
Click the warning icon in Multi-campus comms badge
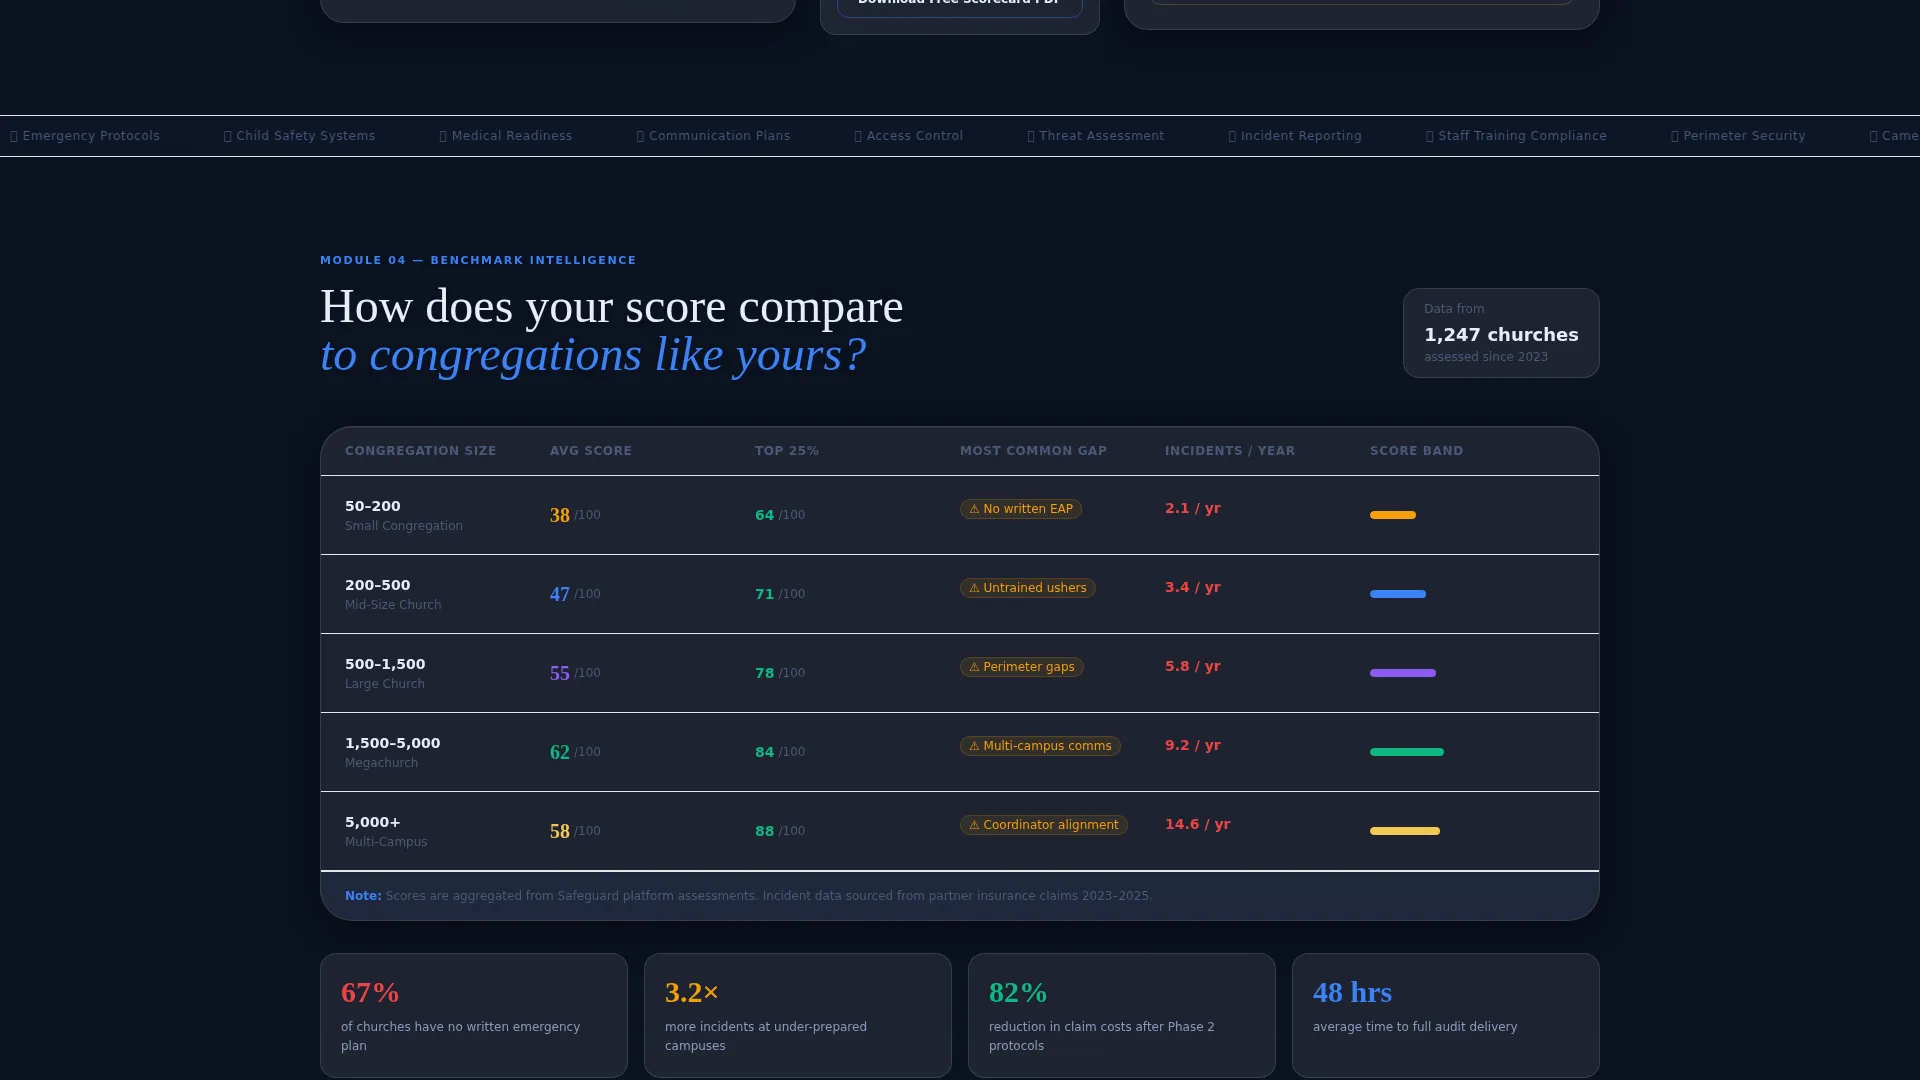click(974, 747)
